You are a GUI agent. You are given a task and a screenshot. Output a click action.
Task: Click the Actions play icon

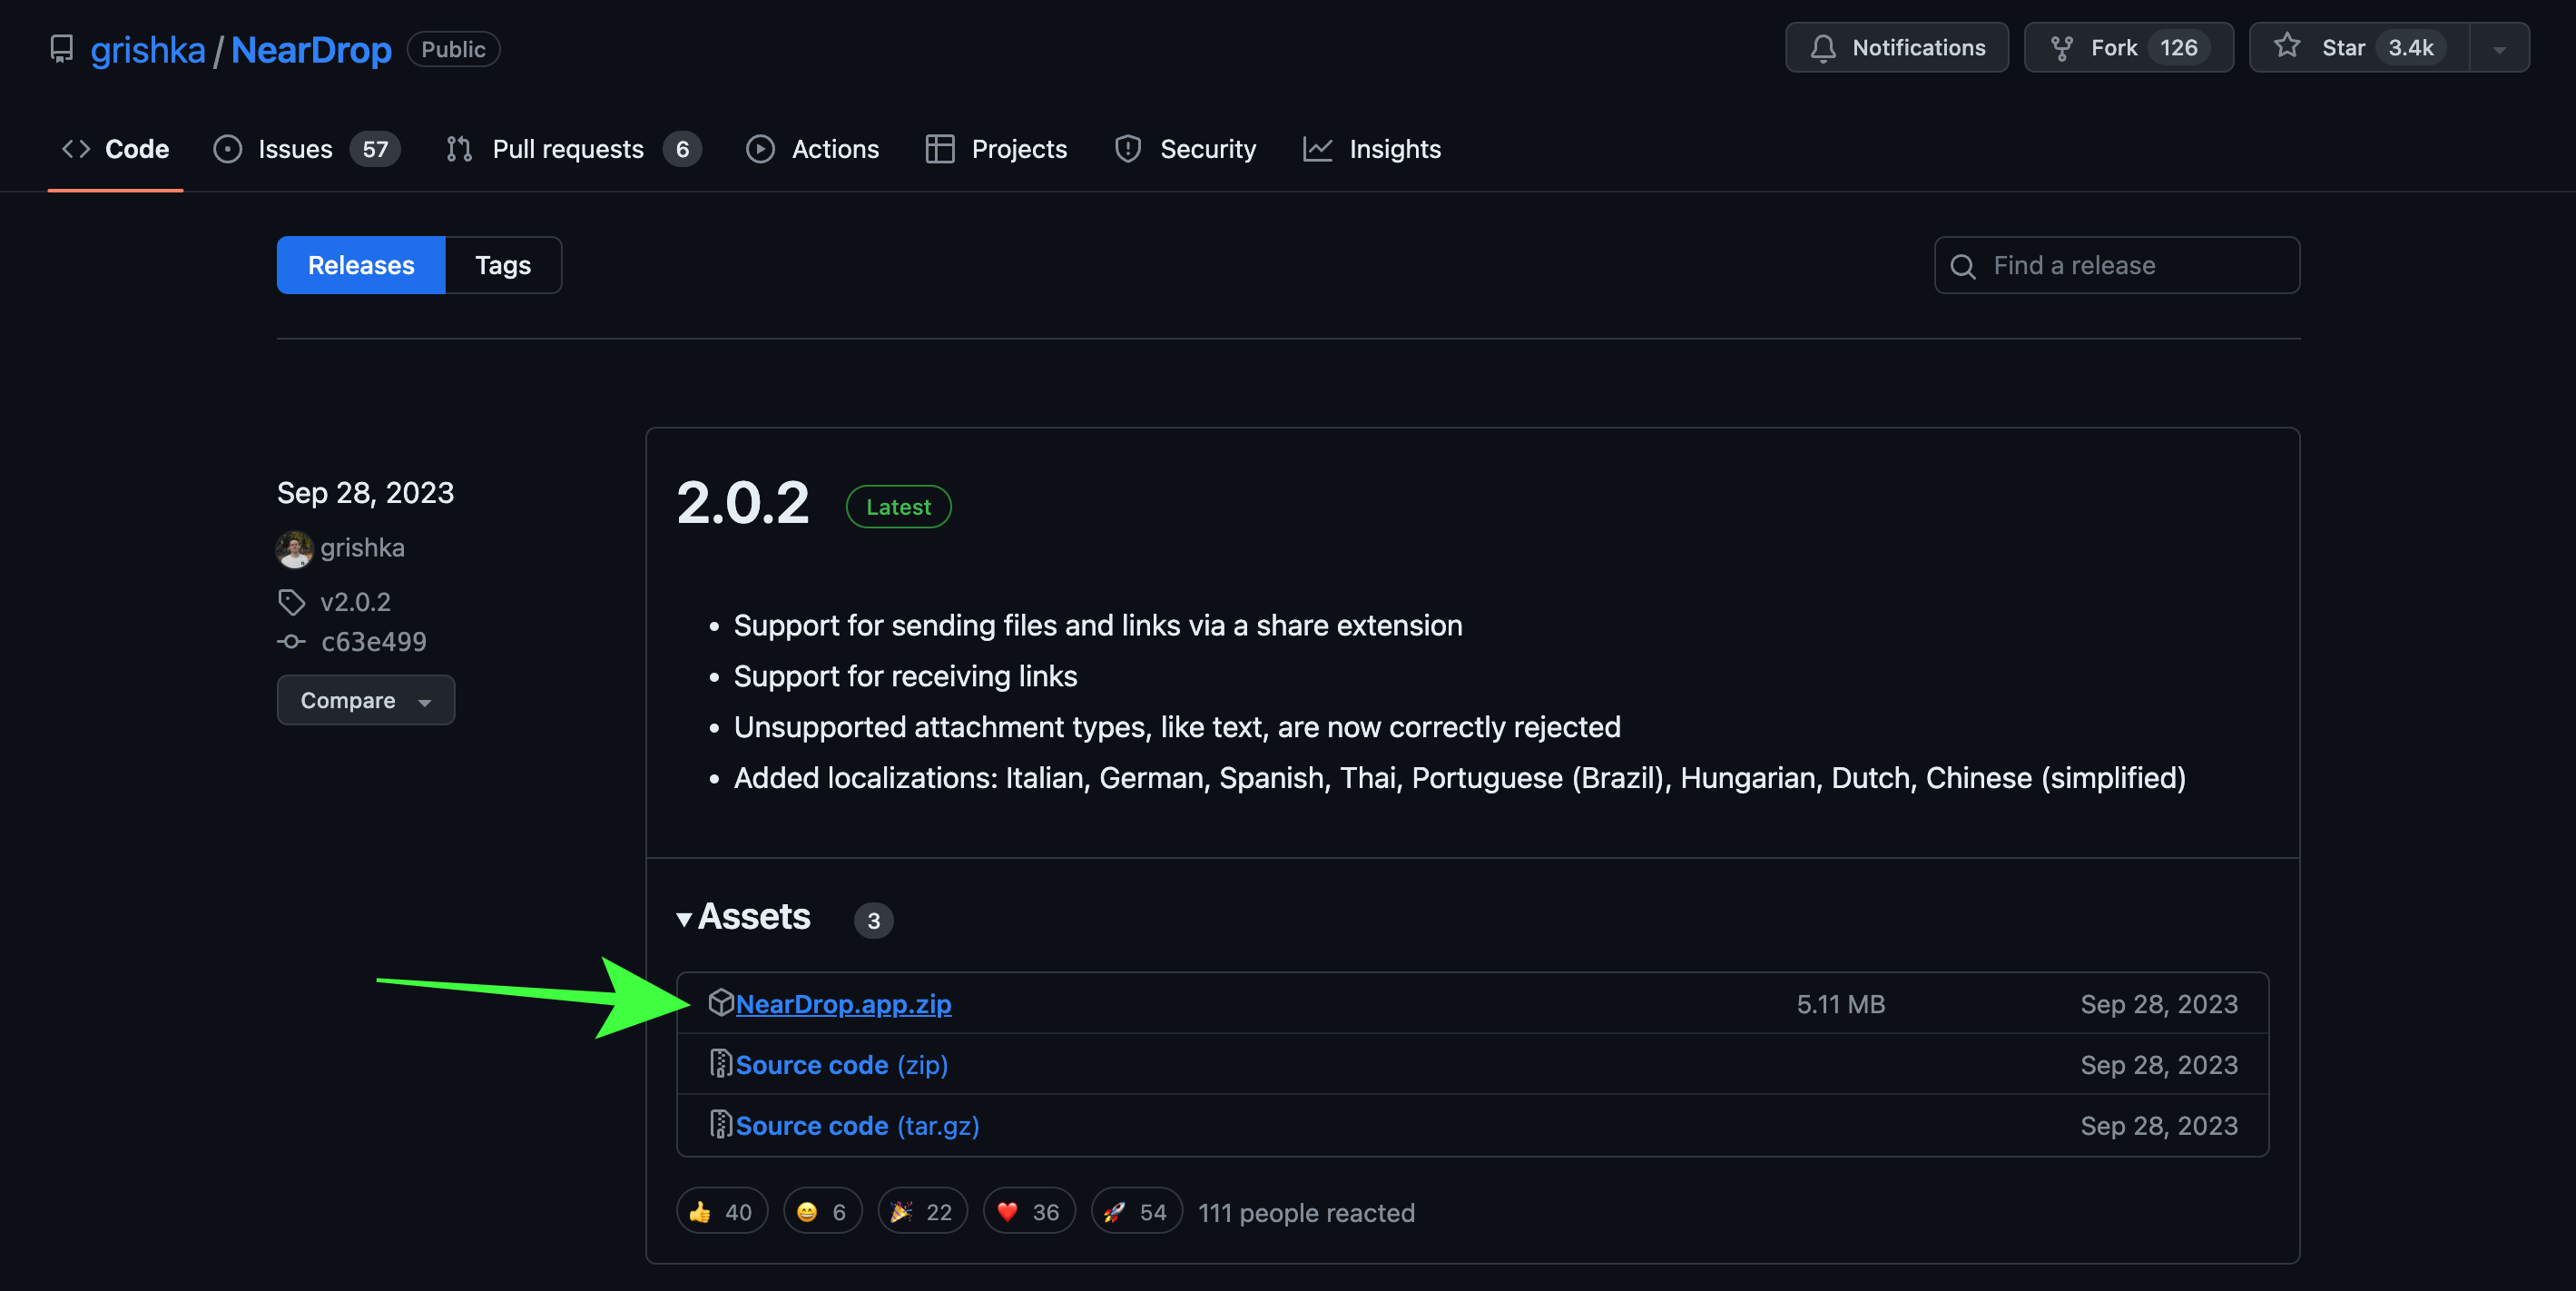[760, 149]
